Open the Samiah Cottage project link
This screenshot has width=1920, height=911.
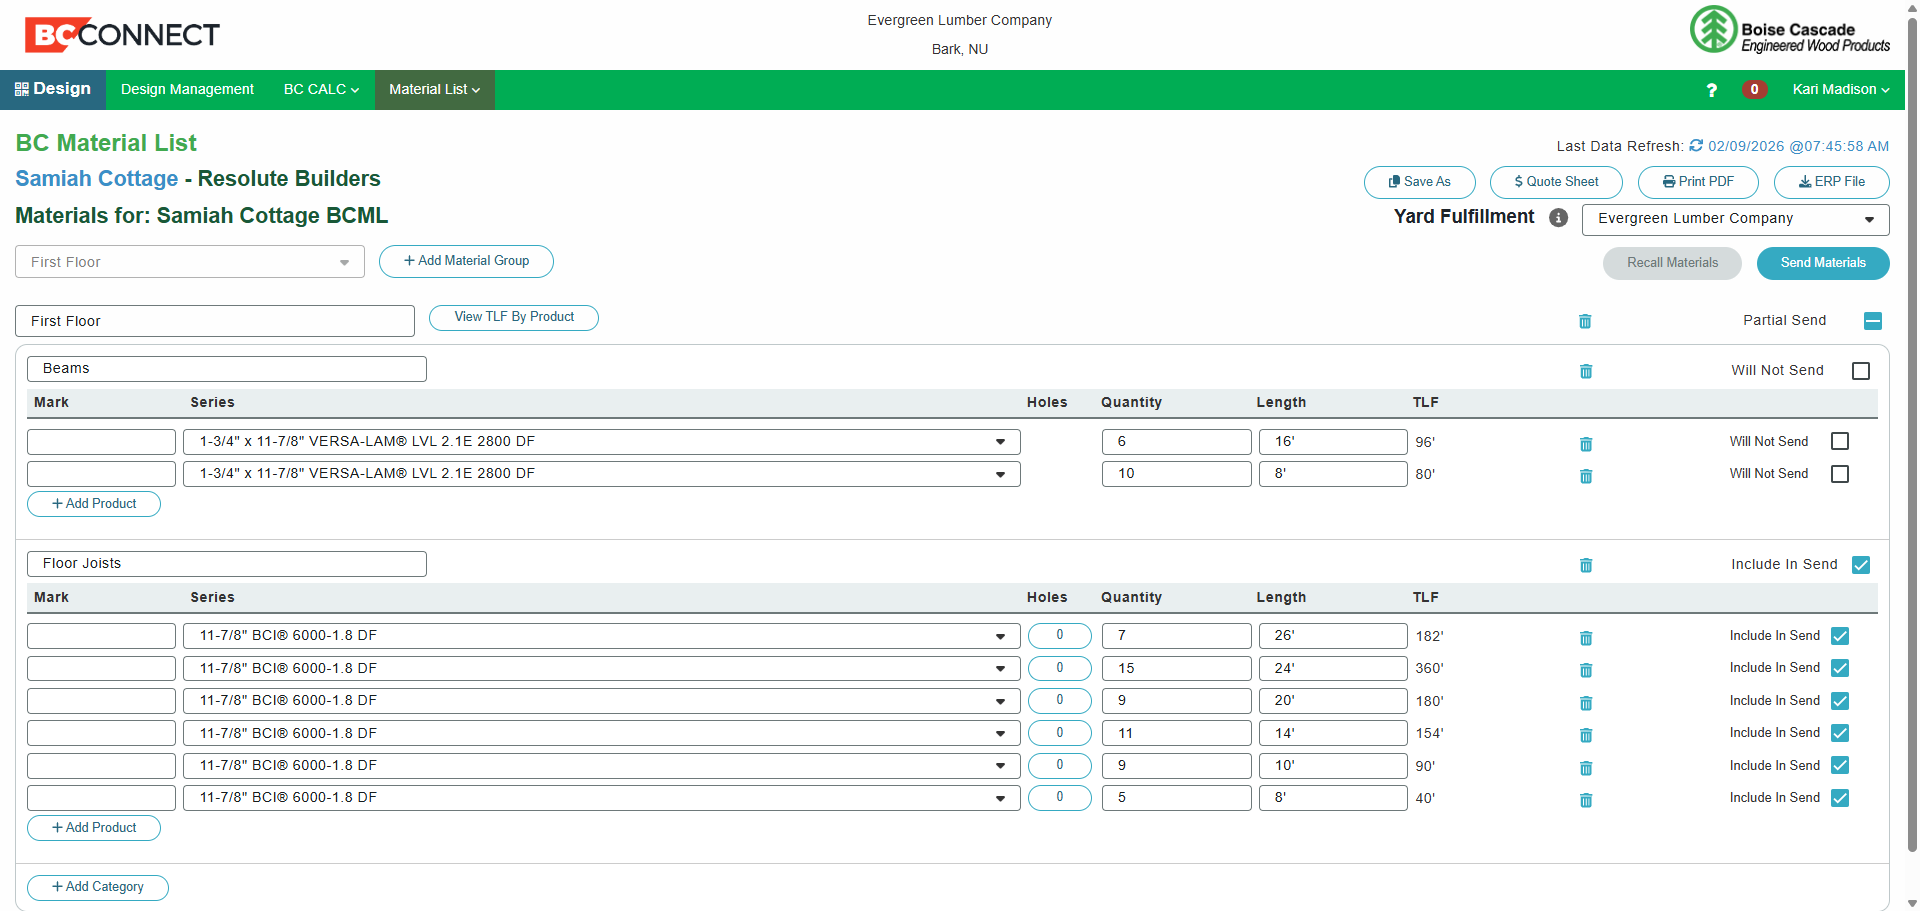pyautogui.click(x=97, y=179)
